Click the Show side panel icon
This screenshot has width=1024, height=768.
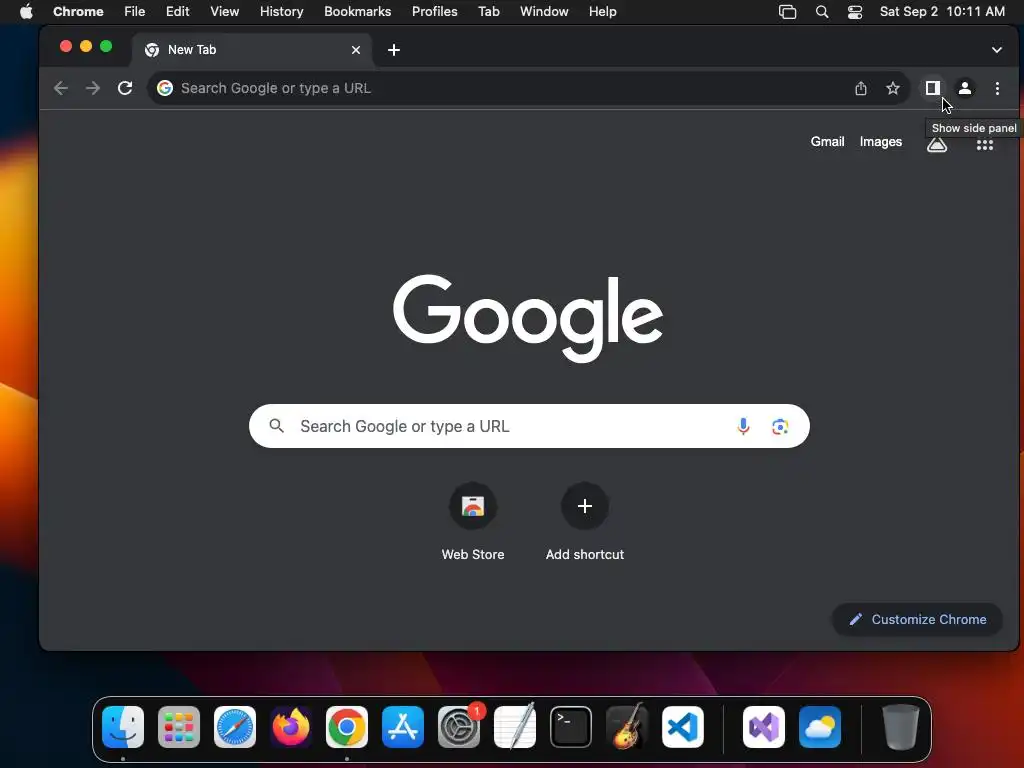point(932,88)
